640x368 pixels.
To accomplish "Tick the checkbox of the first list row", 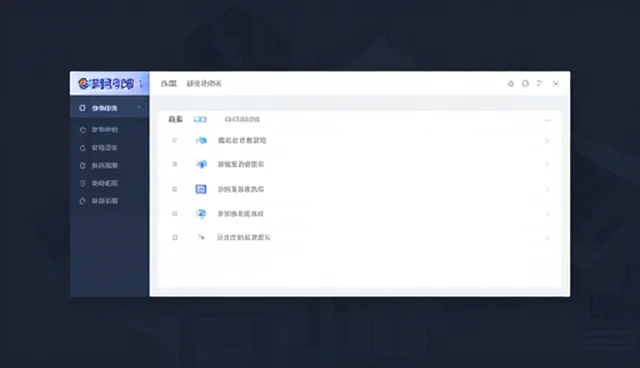I will [x=175, y=140].
